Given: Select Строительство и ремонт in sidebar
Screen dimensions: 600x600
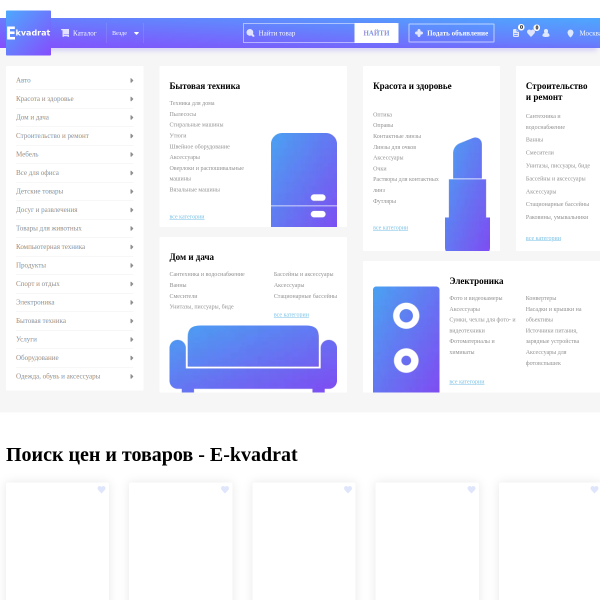Looking at the screenshot, I should (52, 135).
